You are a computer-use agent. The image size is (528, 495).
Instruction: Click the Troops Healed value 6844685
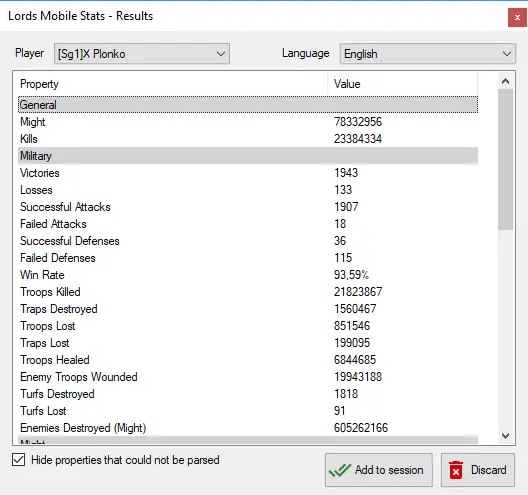pos(355,360)
